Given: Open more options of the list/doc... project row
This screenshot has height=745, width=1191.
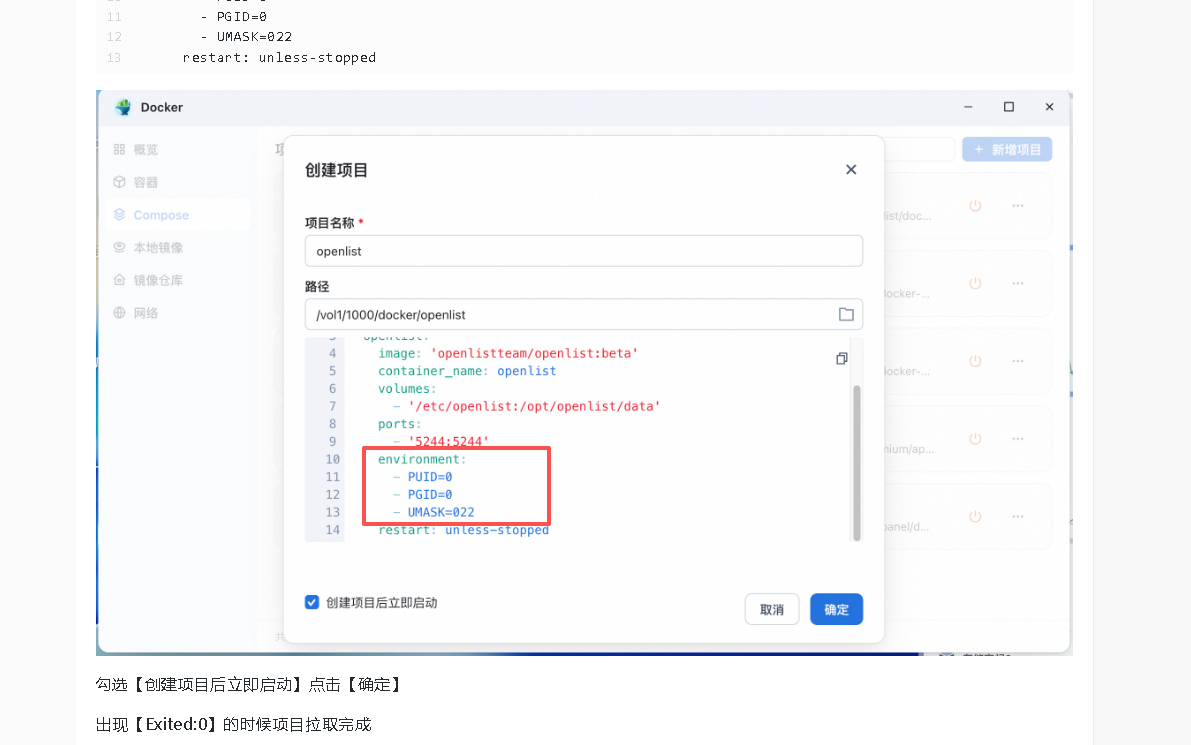Looking at the screenshot, I should [x=1018, y=206].
